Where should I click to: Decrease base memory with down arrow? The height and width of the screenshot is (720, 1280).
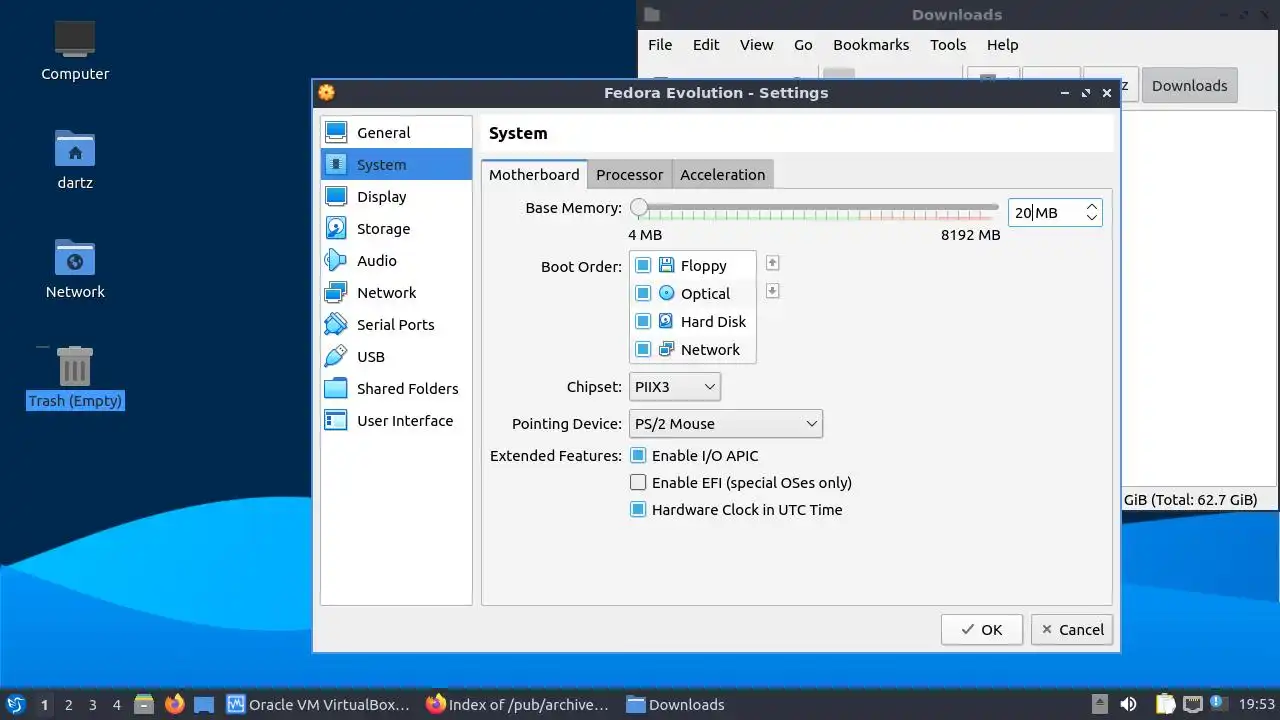[1092, 218]
